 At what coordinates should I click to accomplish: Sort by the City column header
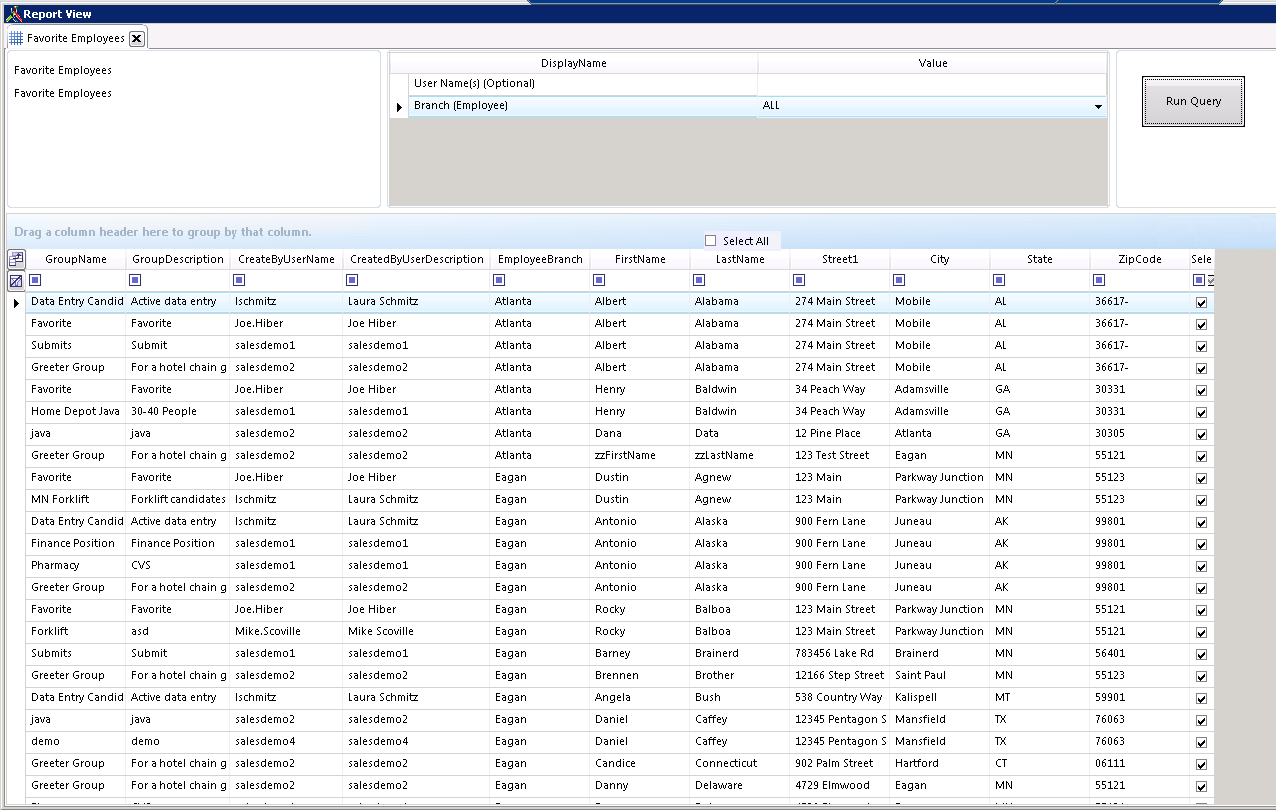click(940, 259)
